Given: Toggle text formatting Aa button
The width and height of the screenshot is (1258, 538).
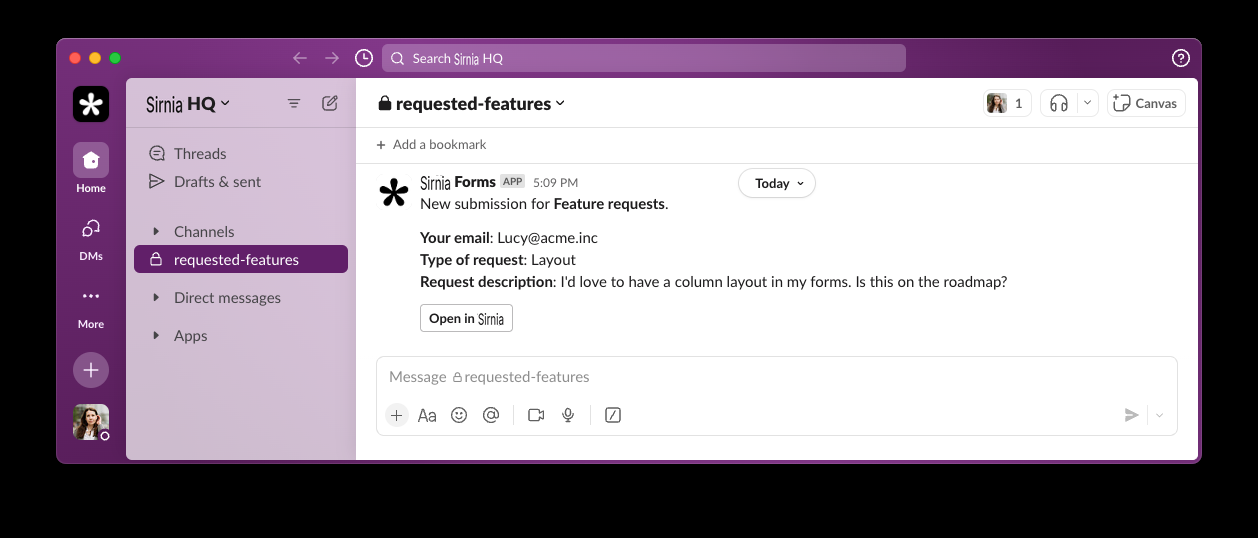Looking at the screenshot, I should click(x=427, y=415).
